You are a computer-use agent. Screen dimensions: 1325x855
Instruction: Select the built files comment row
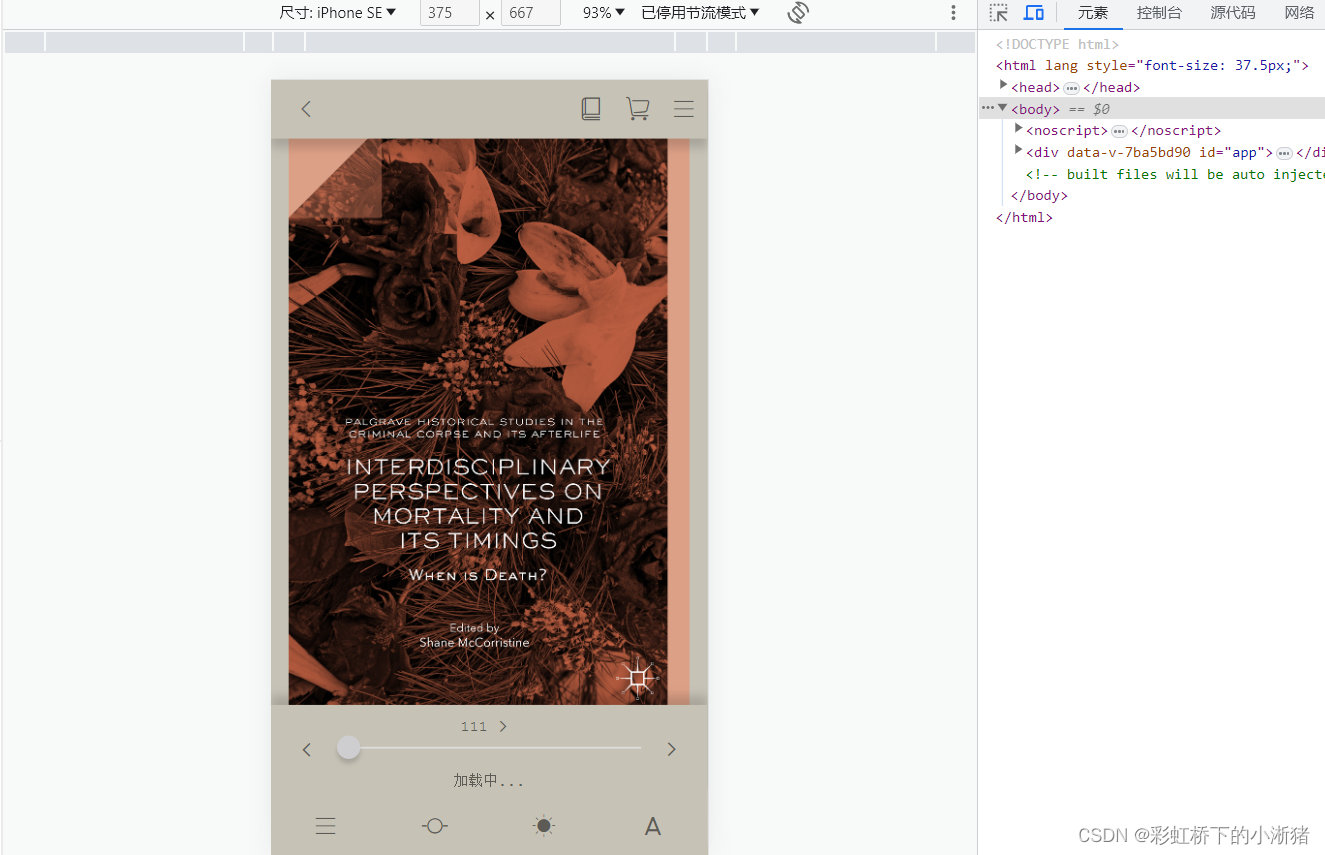click(x=1152, y=174)
